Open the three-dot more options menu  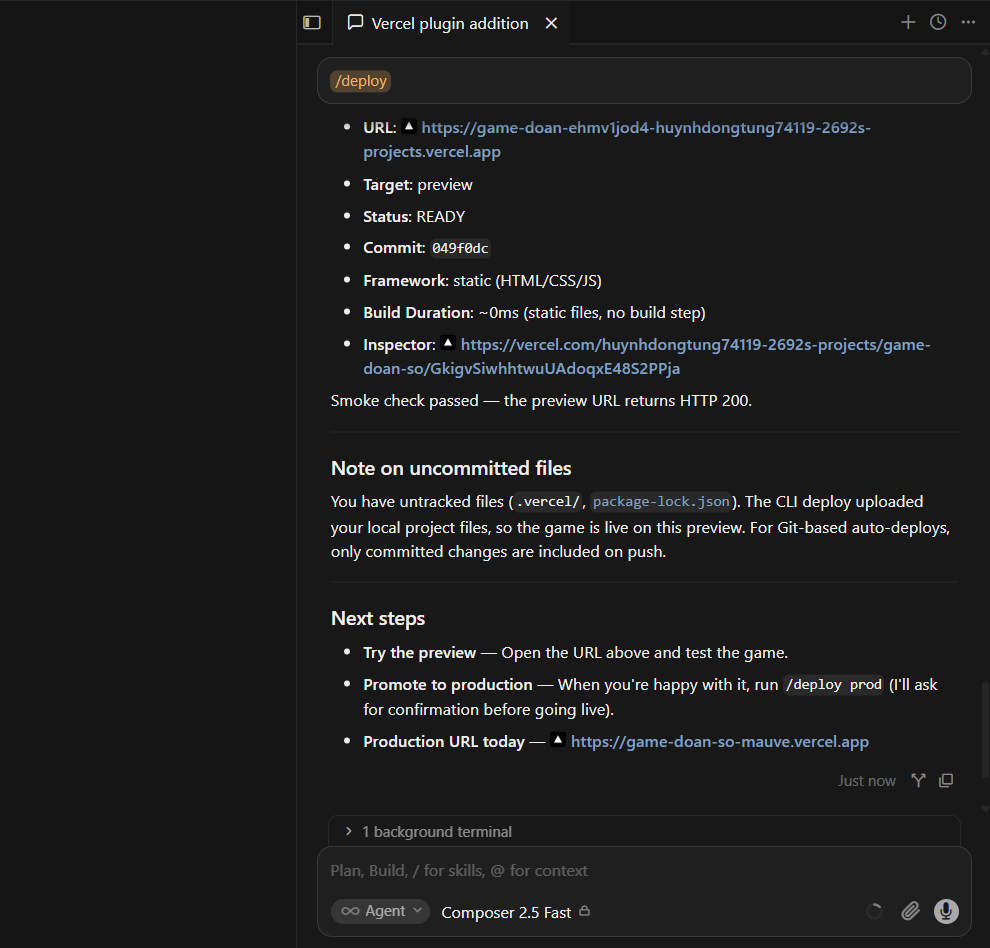[968, 23]
